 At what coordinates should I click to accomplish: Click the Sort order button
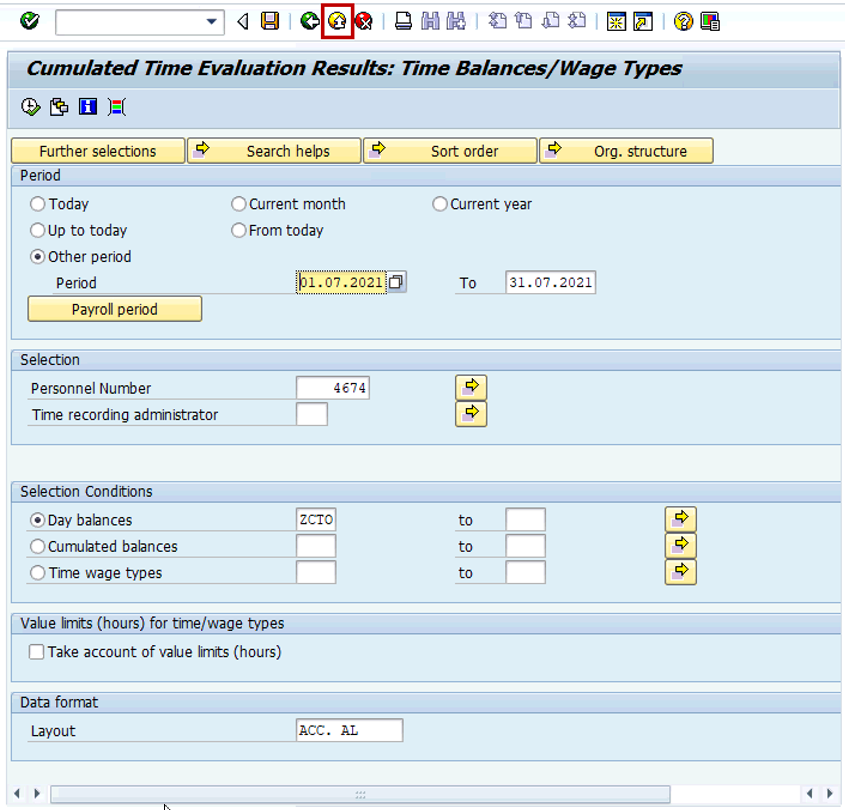click(451, 151)
